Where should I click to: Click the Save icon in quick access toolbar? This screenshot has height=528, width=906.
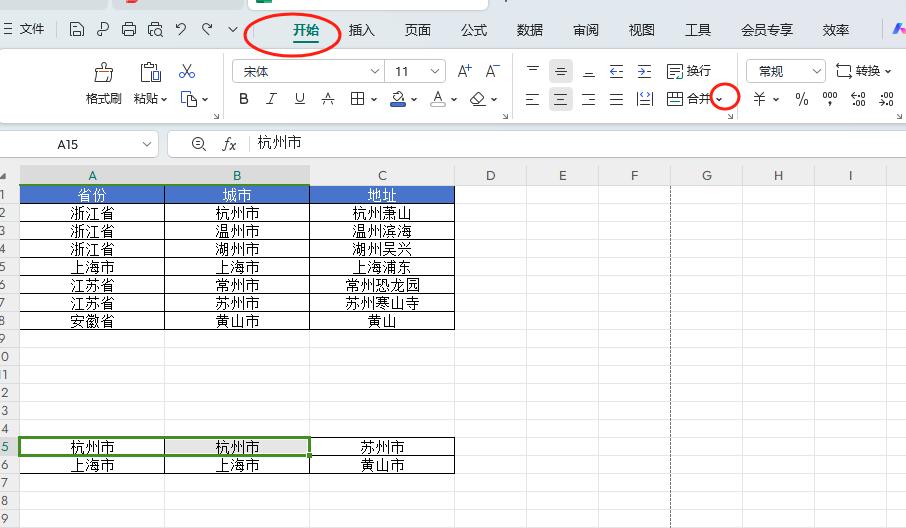coord(76,29)
